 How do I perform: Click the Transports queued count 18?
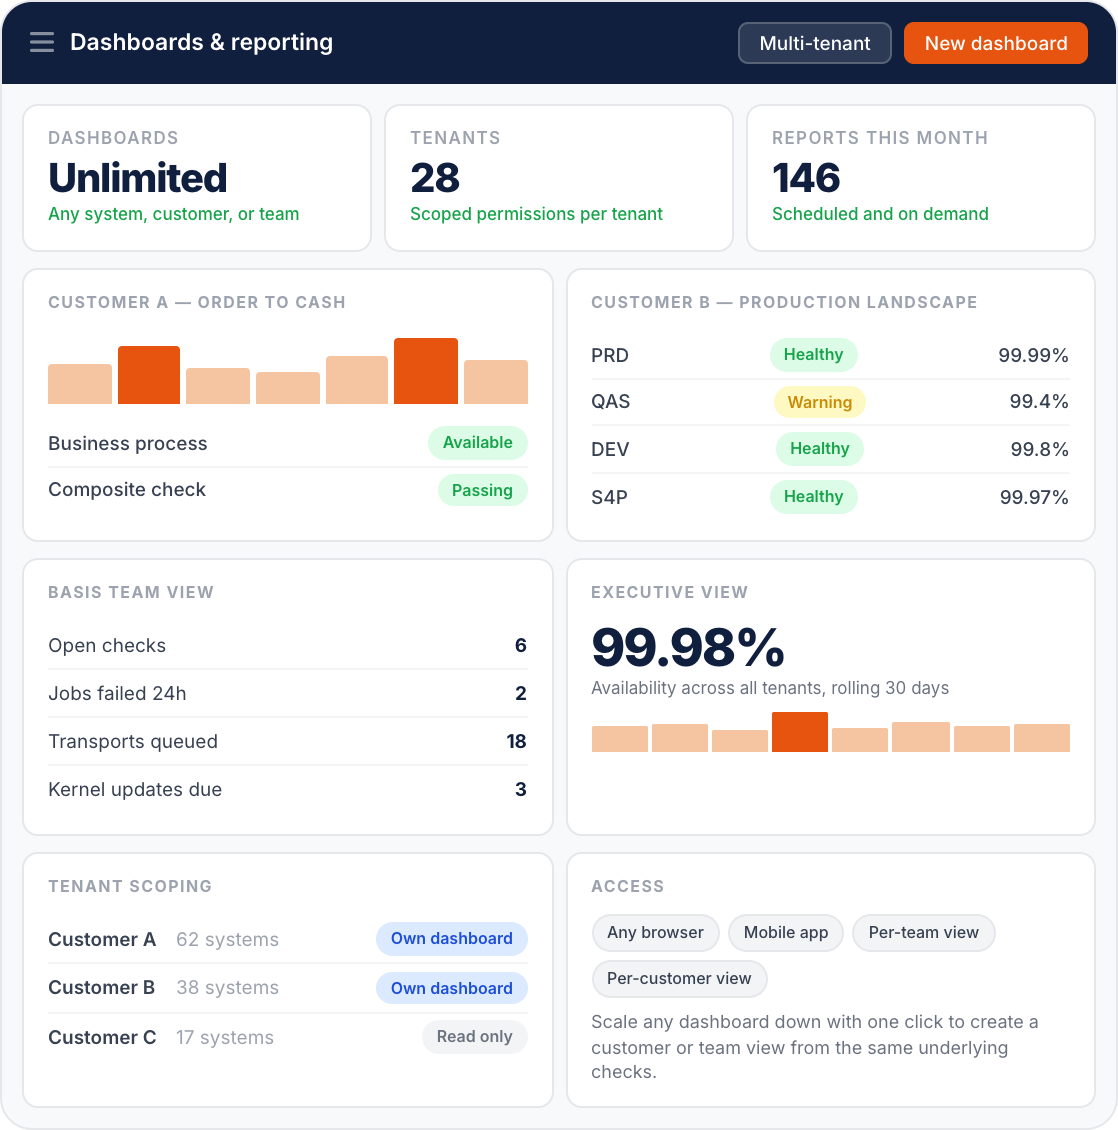pos(516,741)
